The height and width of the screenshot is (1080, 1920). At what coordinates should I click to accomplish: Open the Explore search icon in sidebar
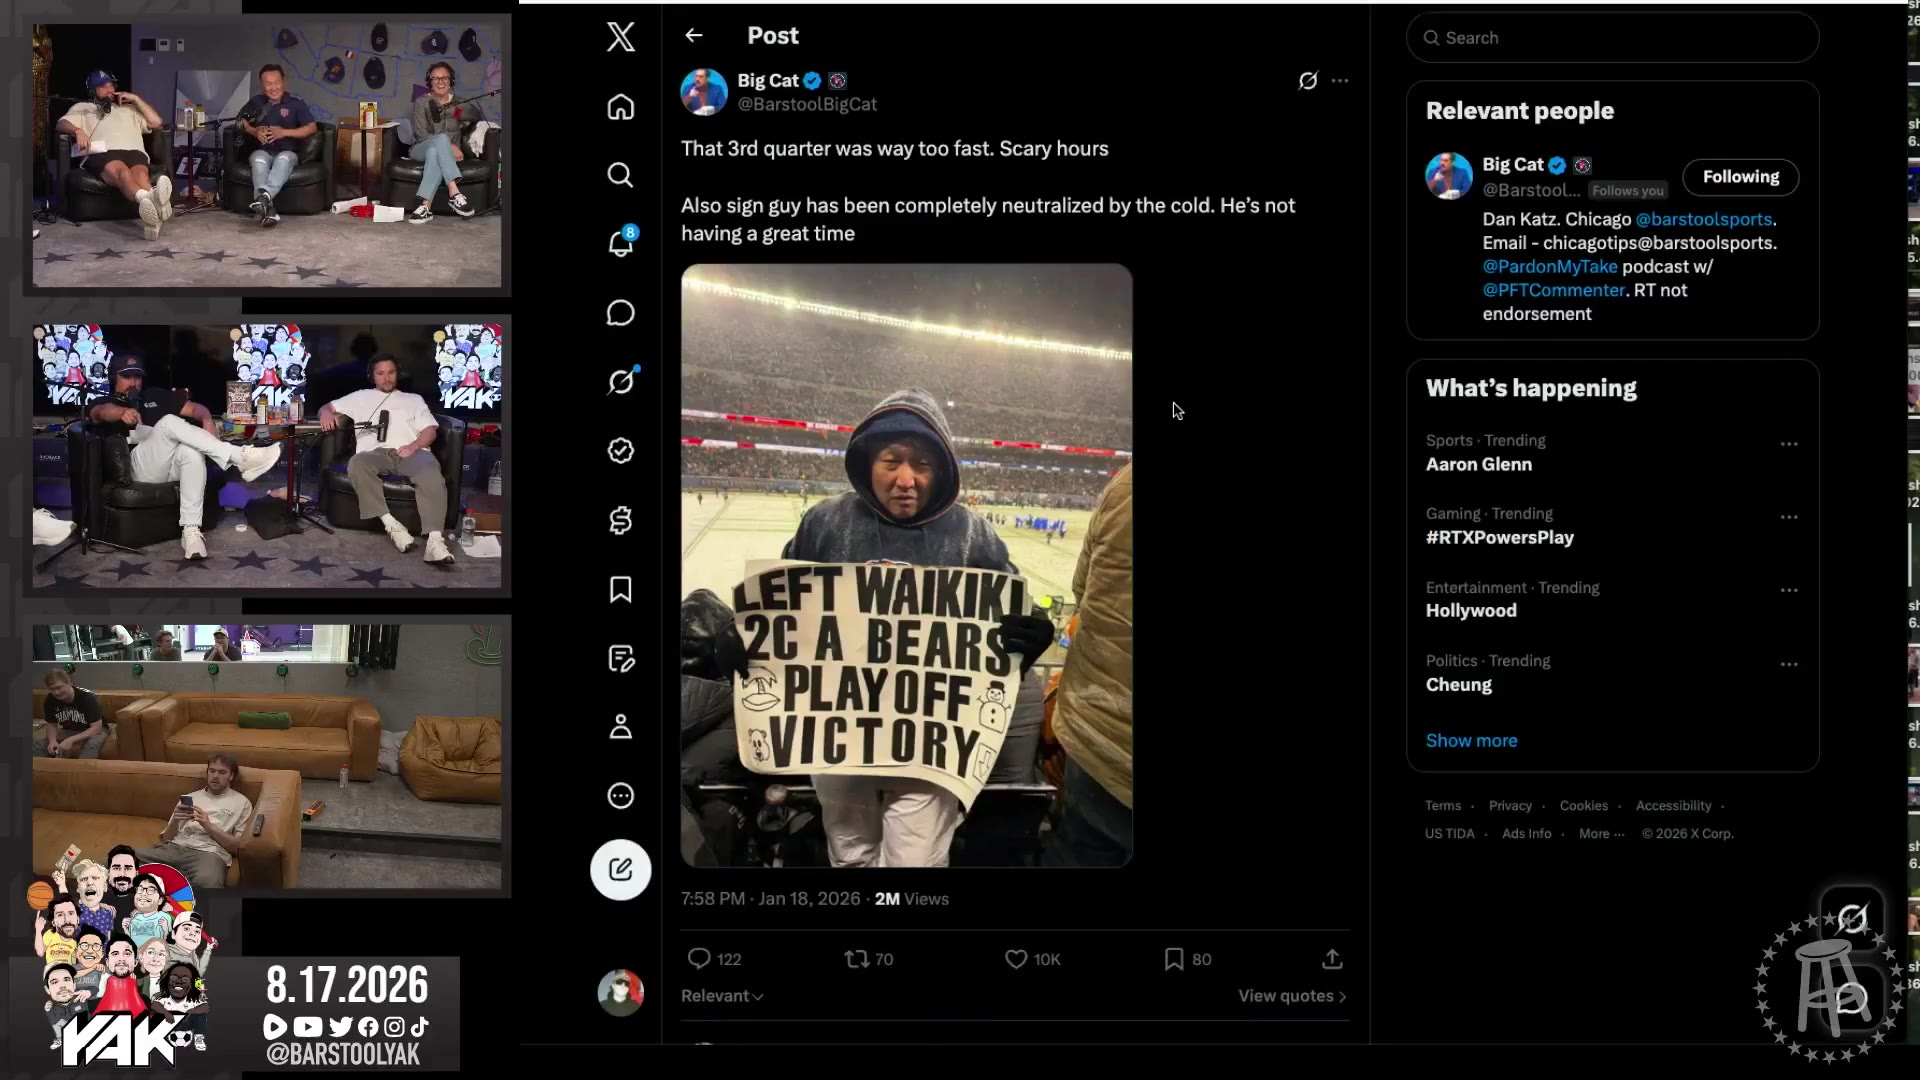click(620, 175)
